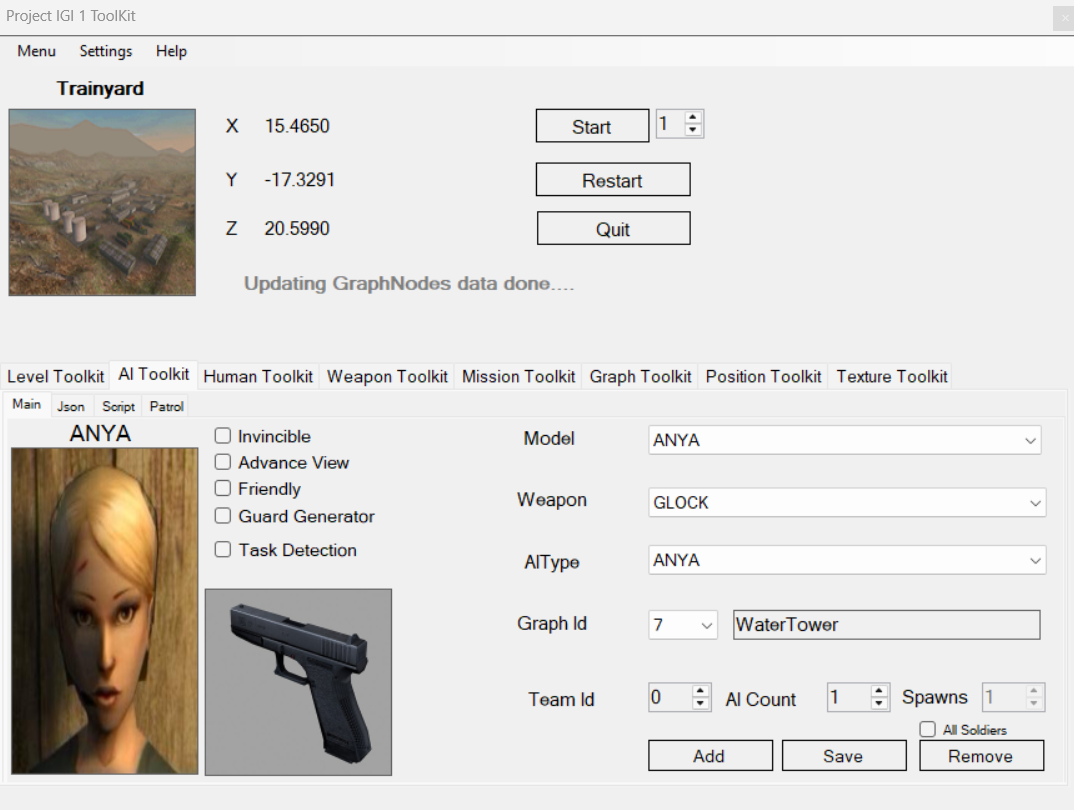
Task: Increase the AI Count value
Action: [879, 691]
